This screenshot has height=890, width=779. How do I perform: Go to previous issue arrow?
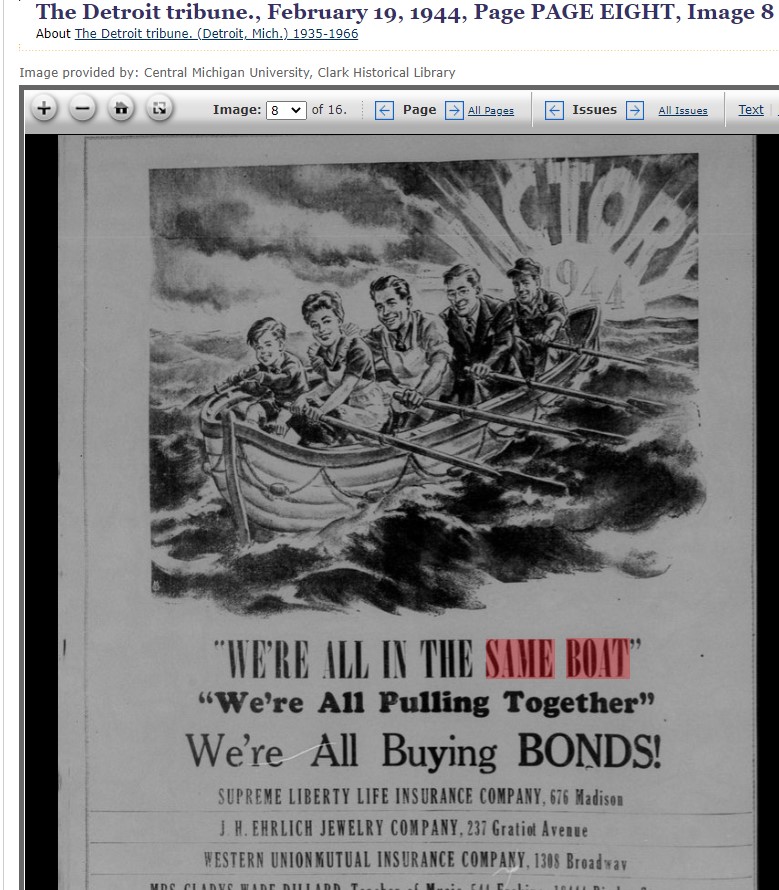click(554, 110)
